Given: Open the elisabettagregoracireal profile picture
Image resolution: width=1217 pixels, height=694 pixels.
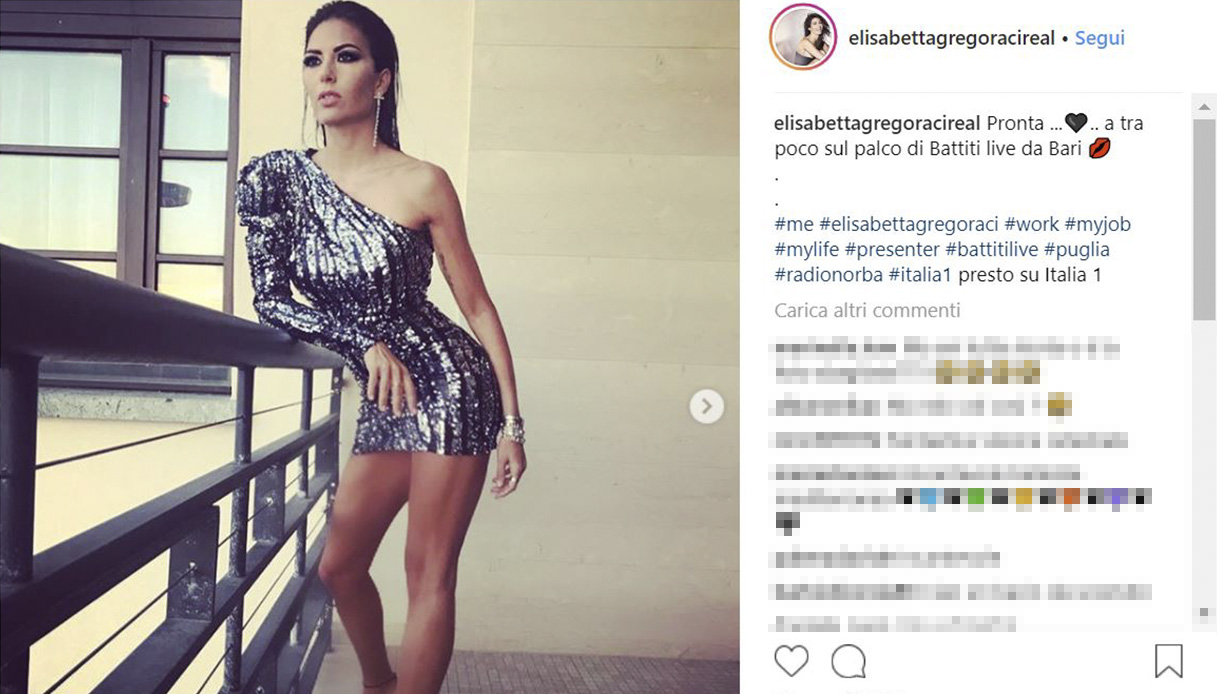Looking at the screenshot, I should 801,38.
